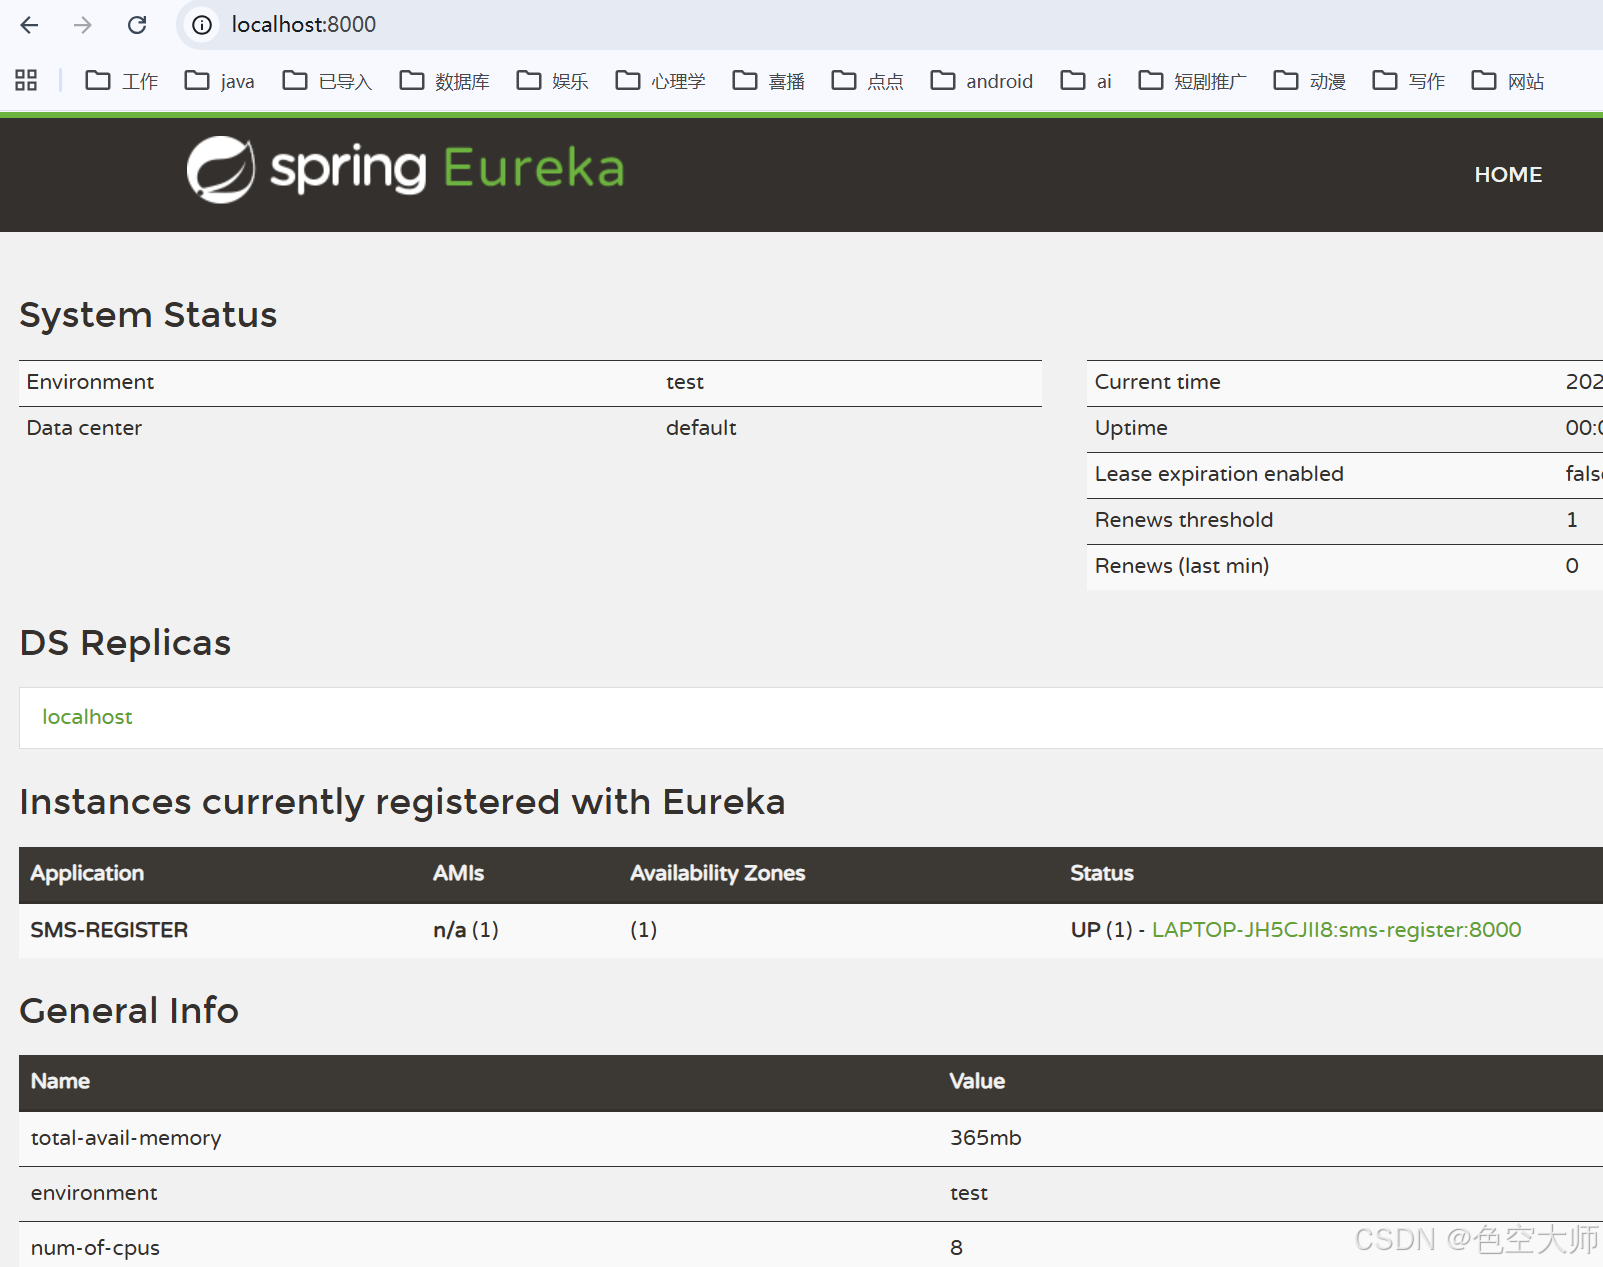Select the UP (1) status text
Viewport: 1603px width, 1267px height.
point(1101,930)
